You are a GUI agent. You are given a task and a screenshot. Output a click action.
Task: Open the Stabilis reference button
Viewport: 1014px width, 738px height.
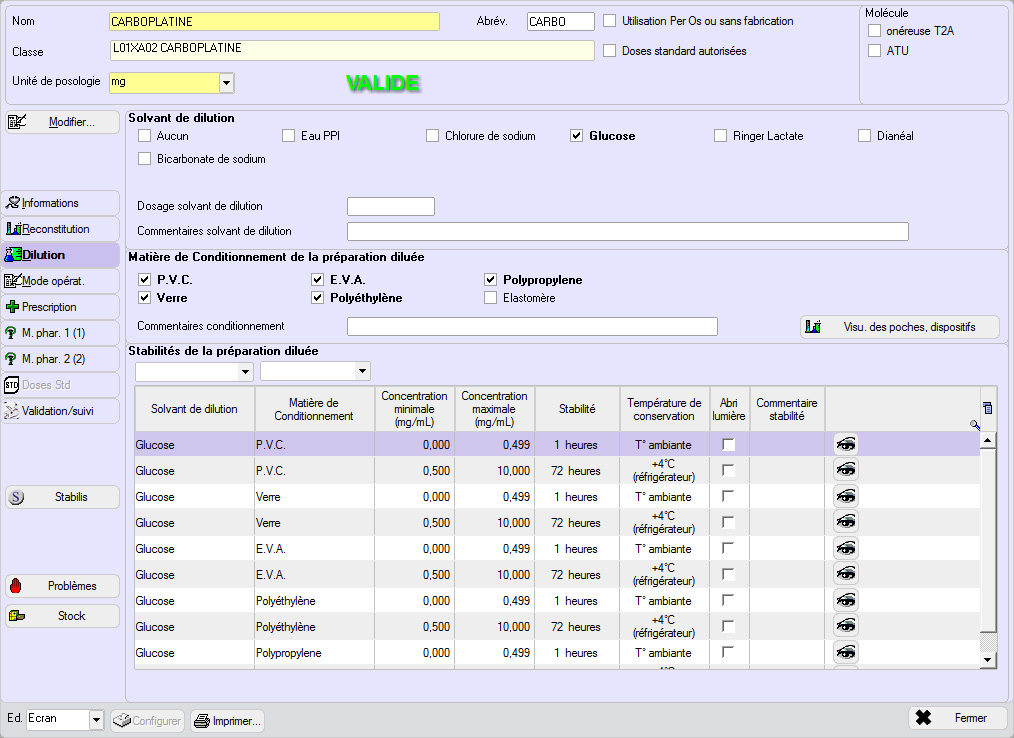[x=62, y=497]
